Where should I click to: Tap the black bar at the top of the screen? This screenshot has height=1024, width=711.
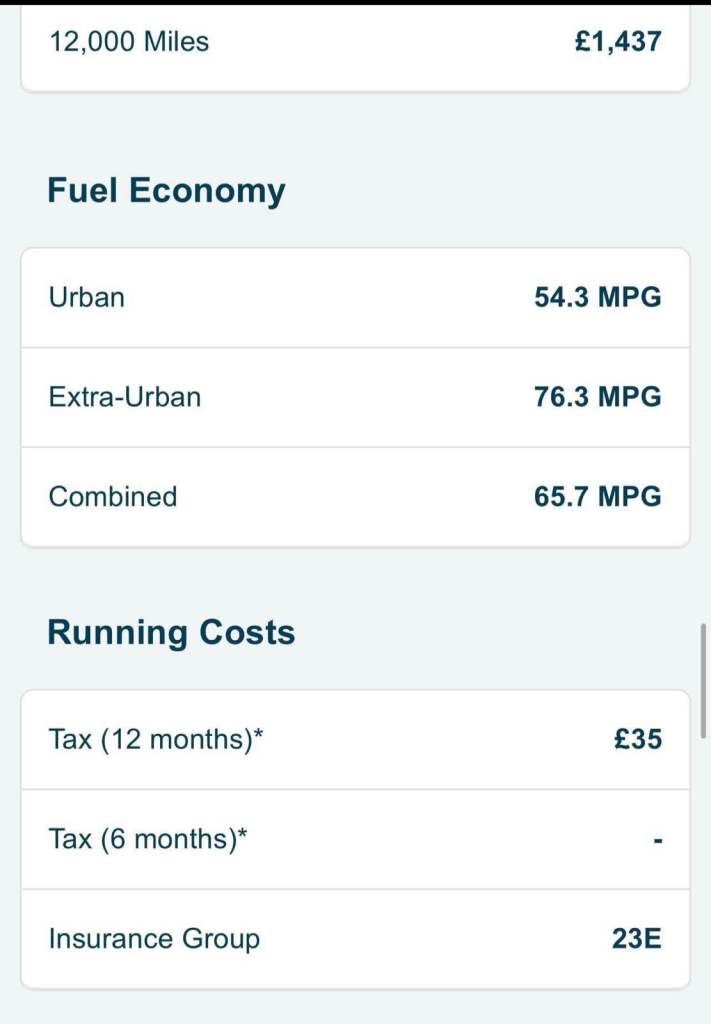(355, 3)
